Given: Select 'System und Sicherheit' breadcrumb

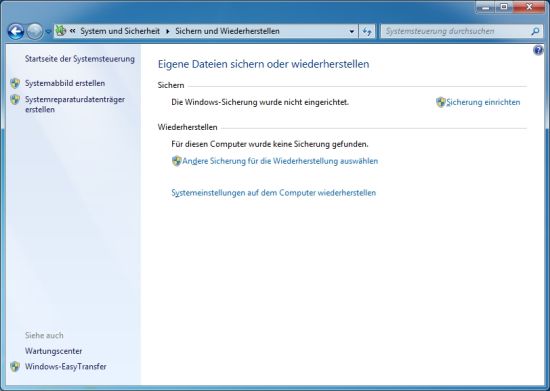Looking at the screenshot, I should coord(120,31).
